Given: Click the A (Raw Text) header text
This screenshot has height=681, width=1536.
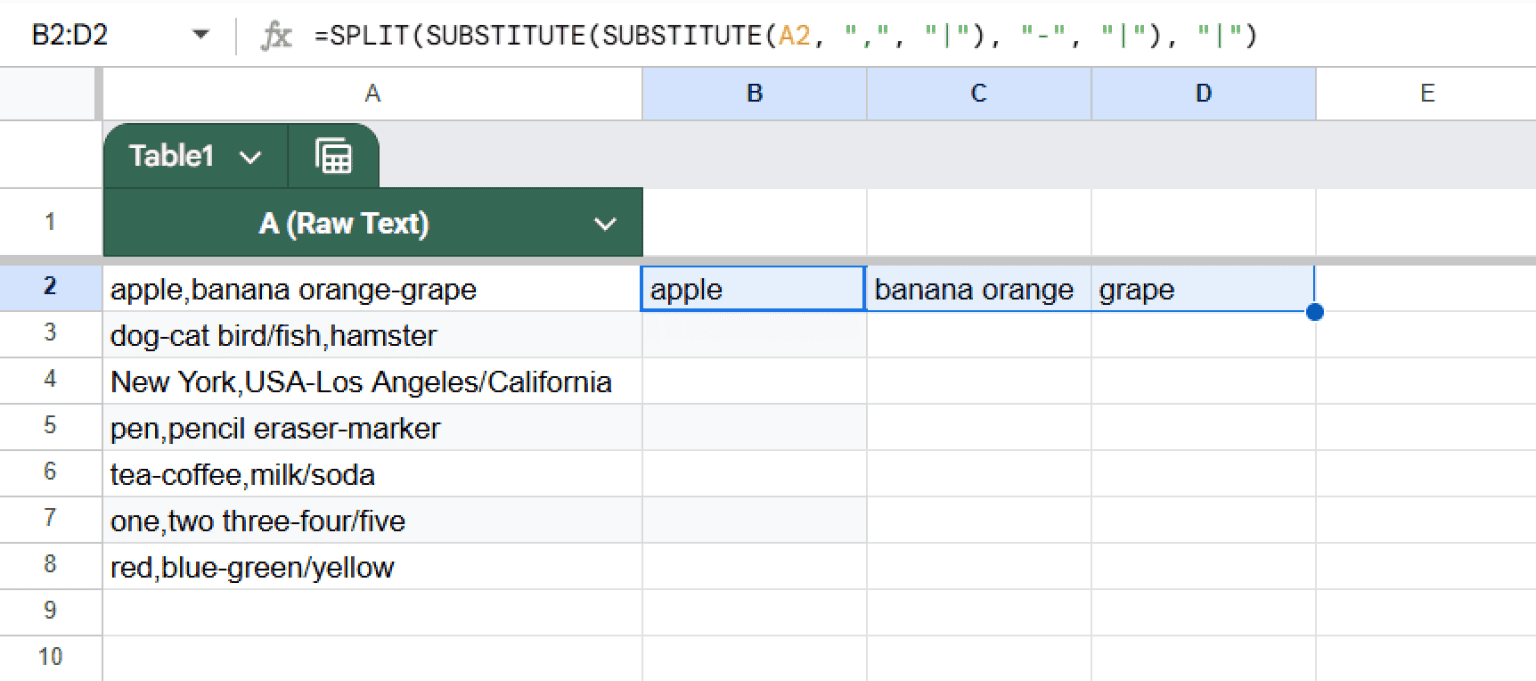Looking at the screenshot, I should point(344,221).
